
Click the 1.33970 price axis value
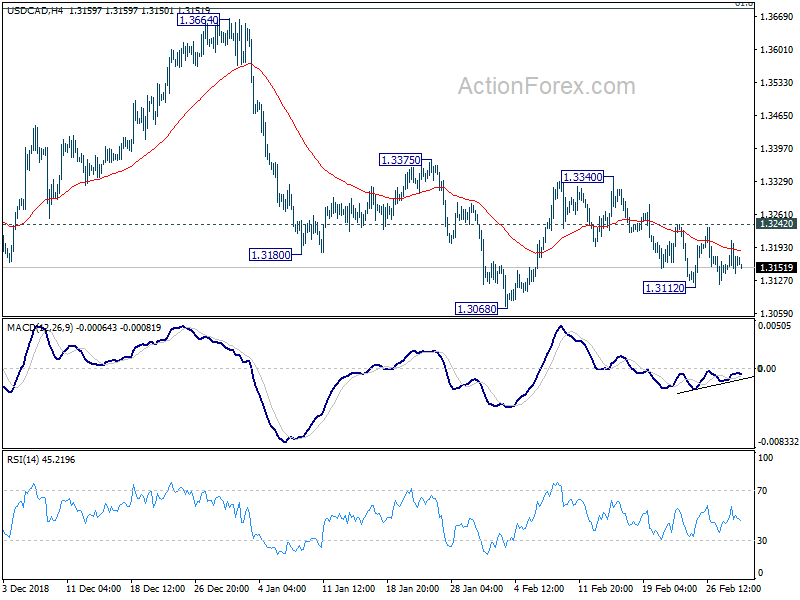[777, 148]
